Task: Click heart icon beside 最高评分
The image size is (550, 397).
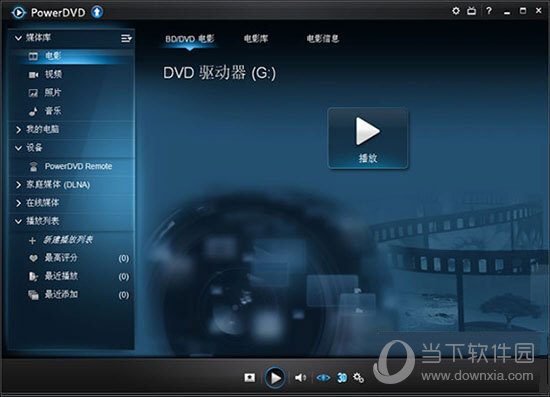Action: point(33,258)
